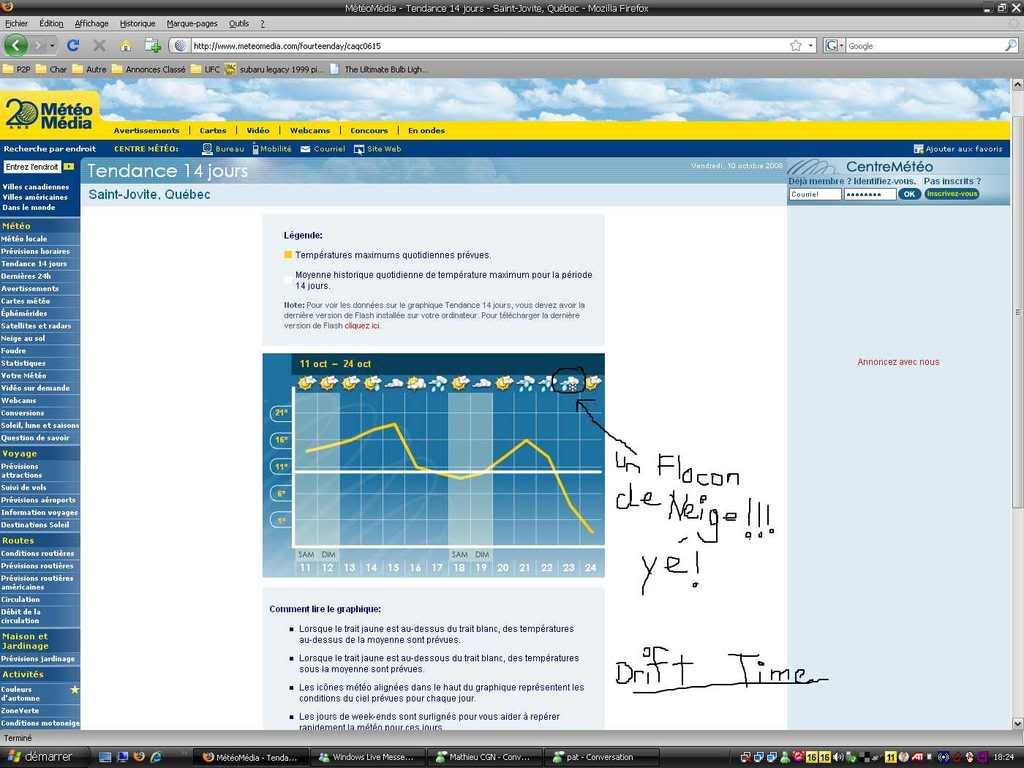Click the Annoncez avec nous link
This screenshot has width=1024, height=768.
point(899,362)
